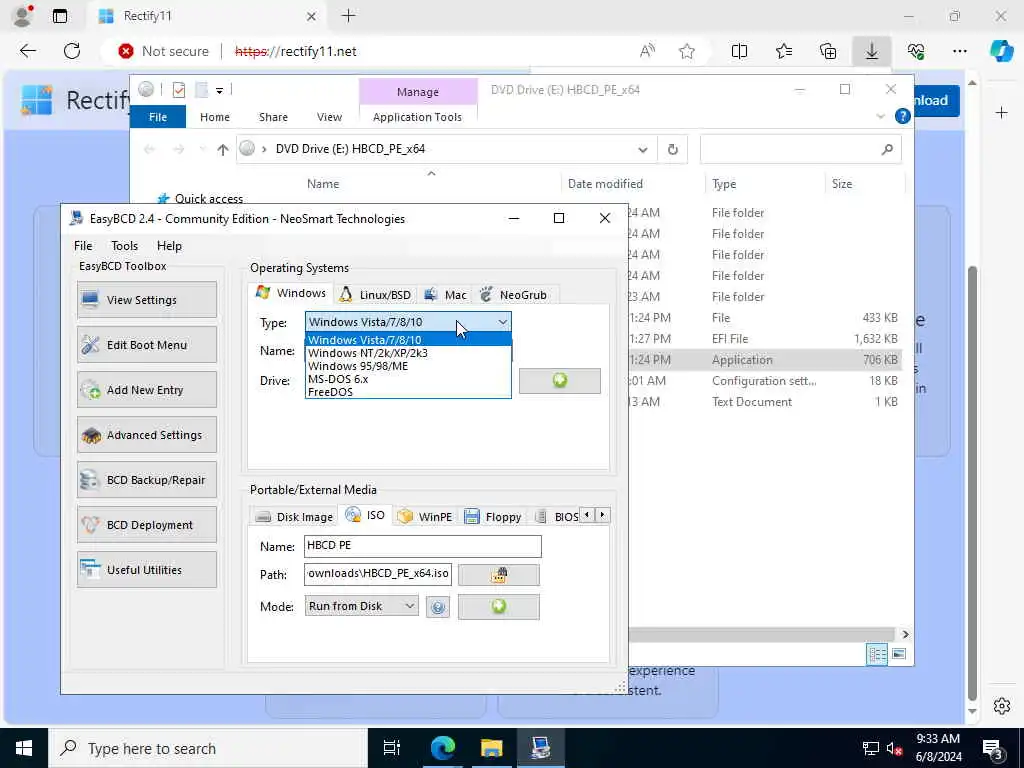Open Explorer Home ribbon tab
This screenshot has width=1024, height=768.
point(215,117)
